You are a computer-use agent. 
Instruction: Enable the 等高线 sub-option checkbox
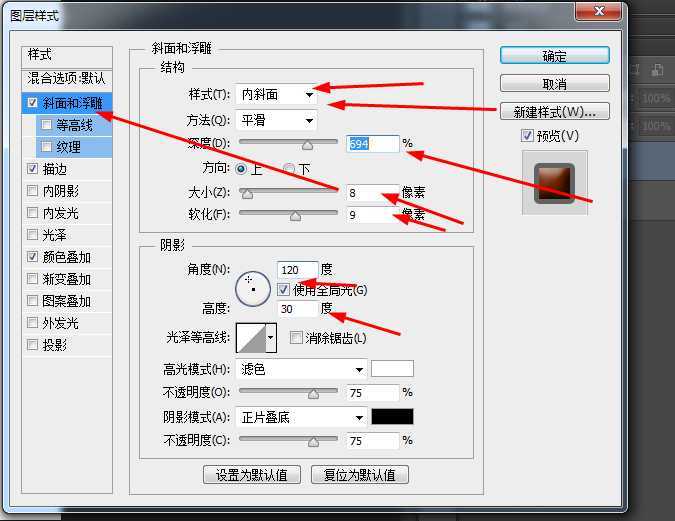tap(47, 125)
